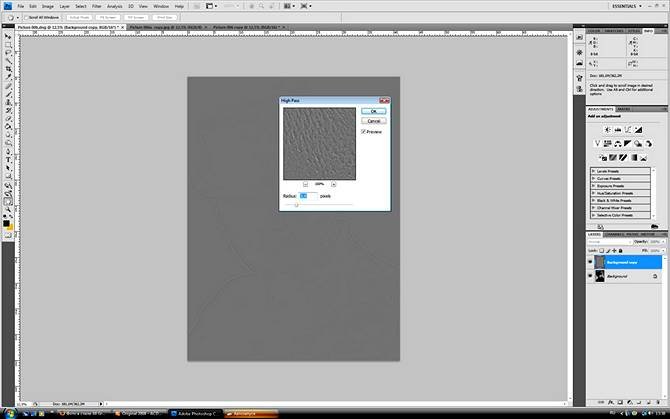Viewport: 670px width, 419px height.
Task: Hide the Background copy layer
Action: (x=590, y=260)
